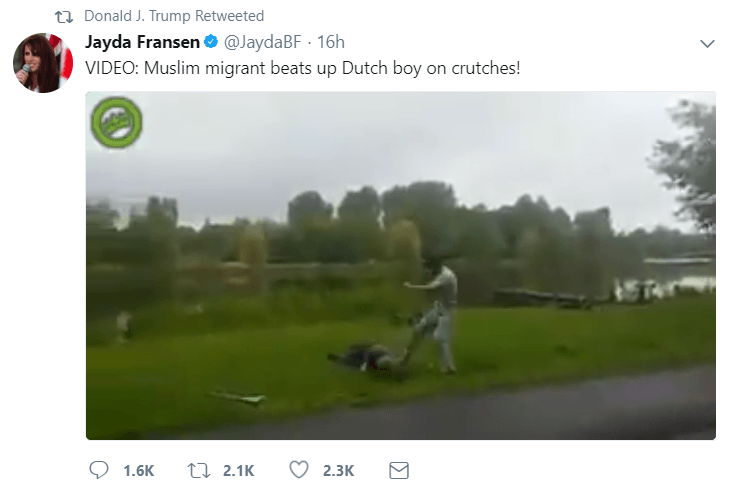Click the reply speech bubble icon
Image resolution: width=730 pixels, height=486 pixels.
tap(99, 470)
